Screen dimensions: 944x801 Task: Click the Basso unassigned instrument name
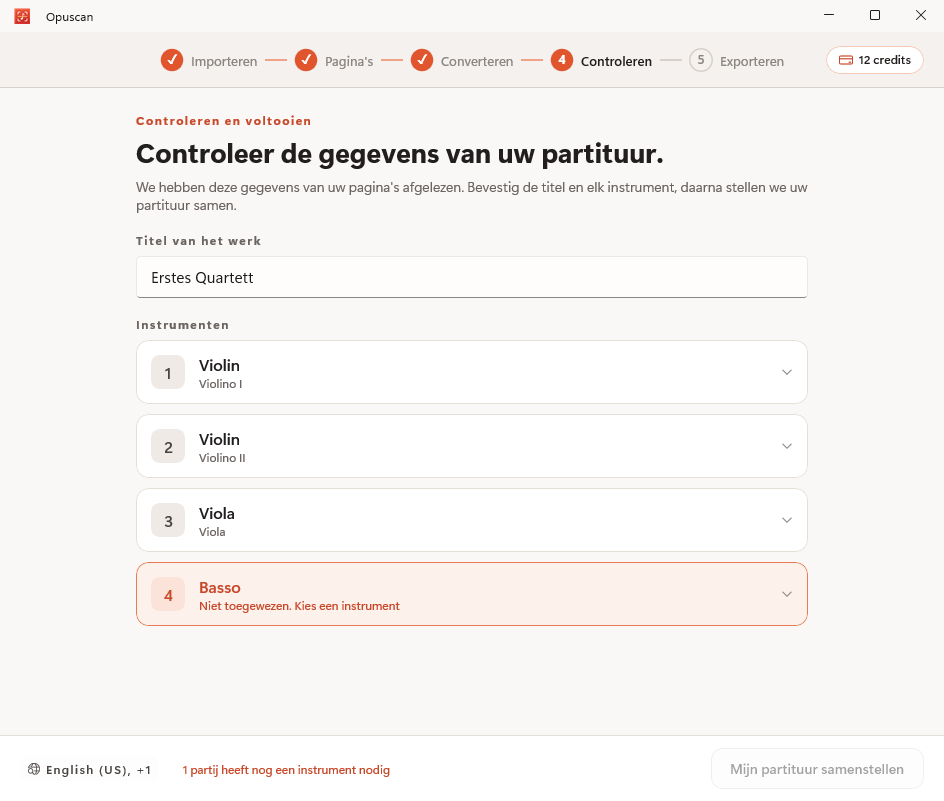[x=220, y=588]
